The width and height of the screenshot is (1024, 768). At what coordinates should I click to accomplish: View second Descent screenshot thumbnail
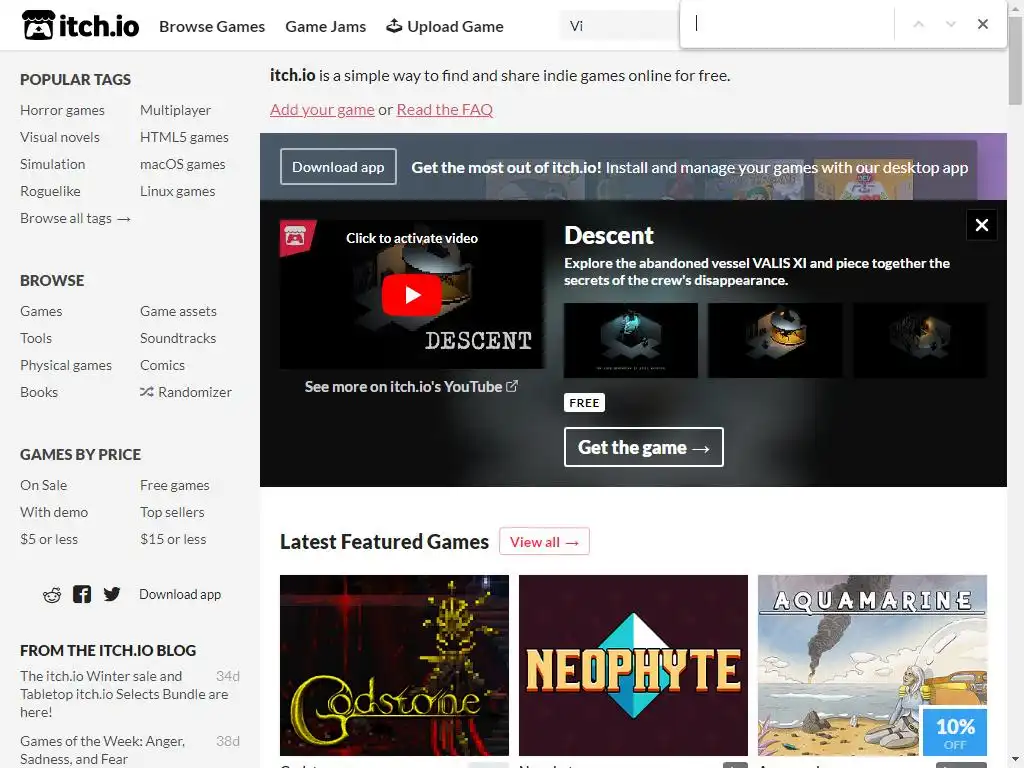tap(775, 340)
